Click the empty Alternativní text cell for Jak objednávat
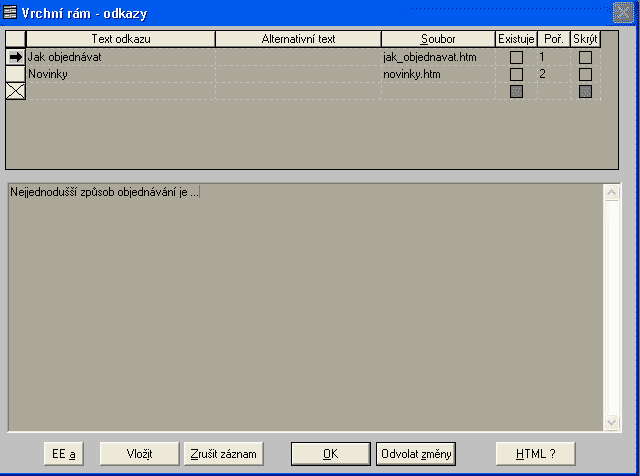Image resolution: width=640 pixels, height=476 pixels. 298,57
